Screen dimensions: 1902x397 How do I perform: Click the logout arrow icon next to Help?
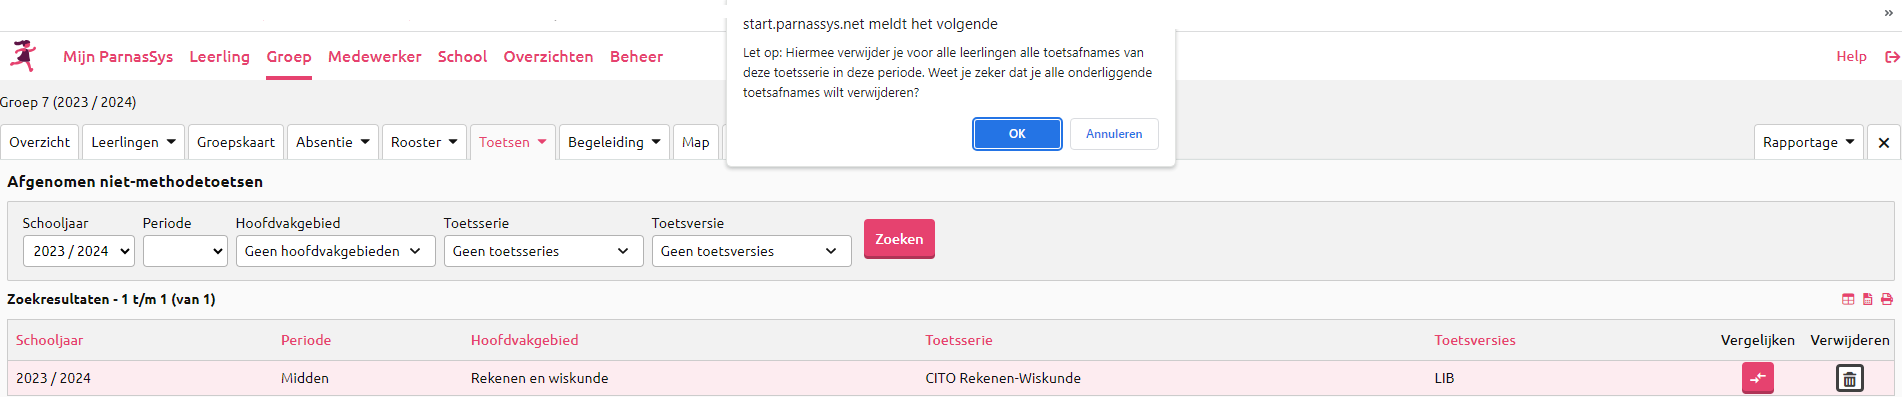[x=1892, y=57]
